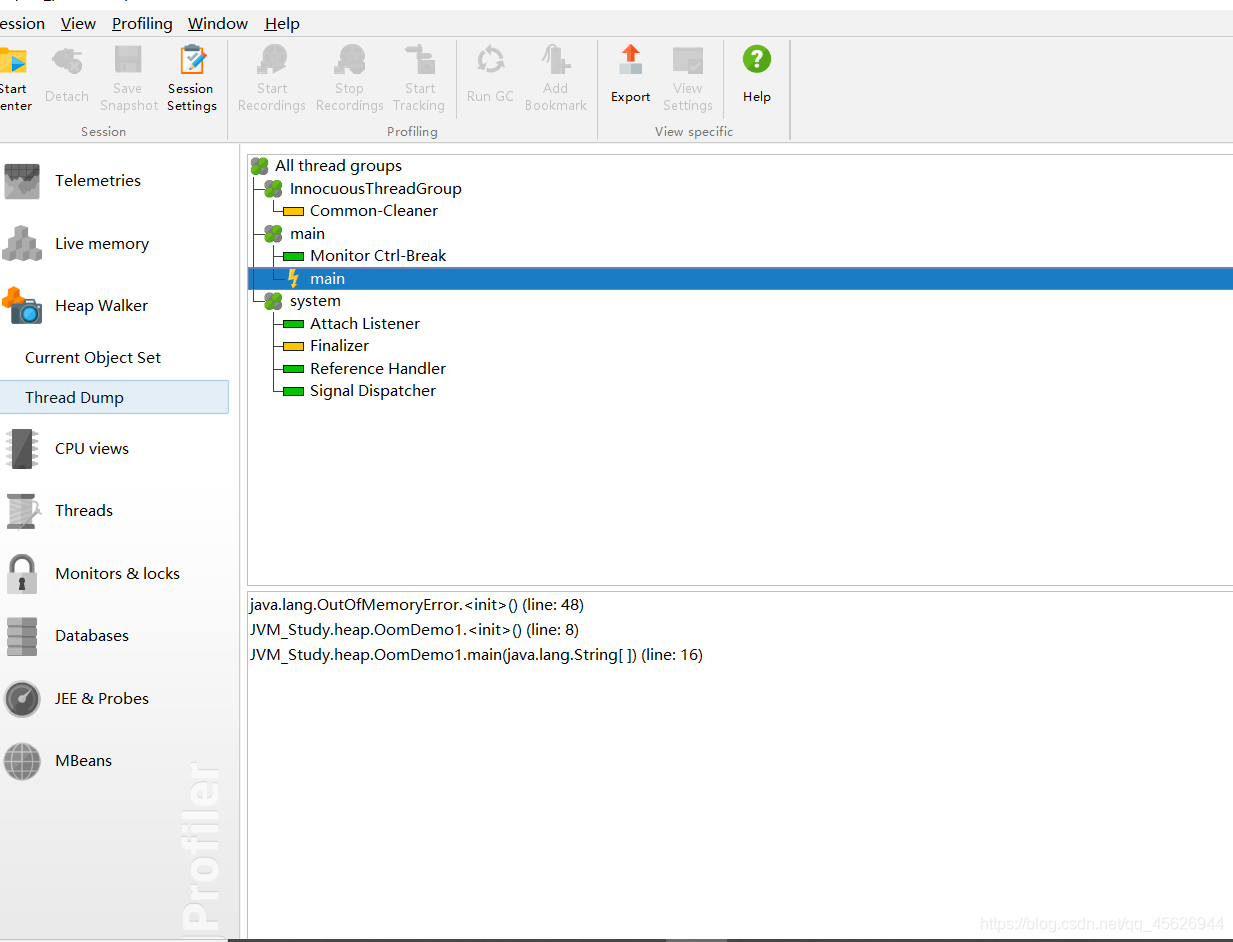
Task: Select the Monitor Ctrl-Break thread
Action: pos(378,256)
